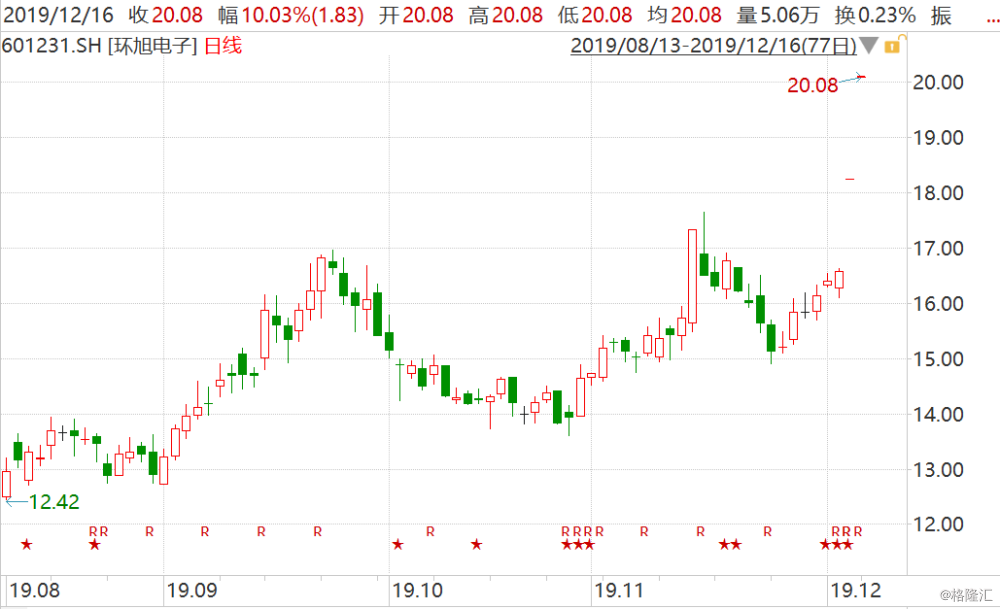Select the tall red November candle reaching 17.30

pyautogui.click(x=692, y=276)
